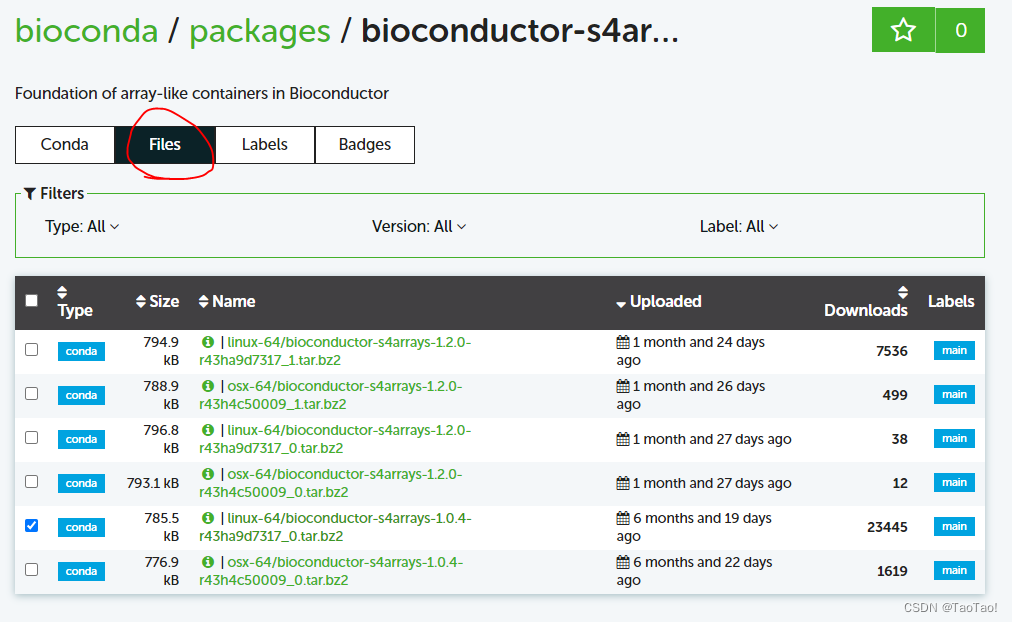Sort table by Uploaded column
This screenshot has height=622, width=1012.
(658, 301)
